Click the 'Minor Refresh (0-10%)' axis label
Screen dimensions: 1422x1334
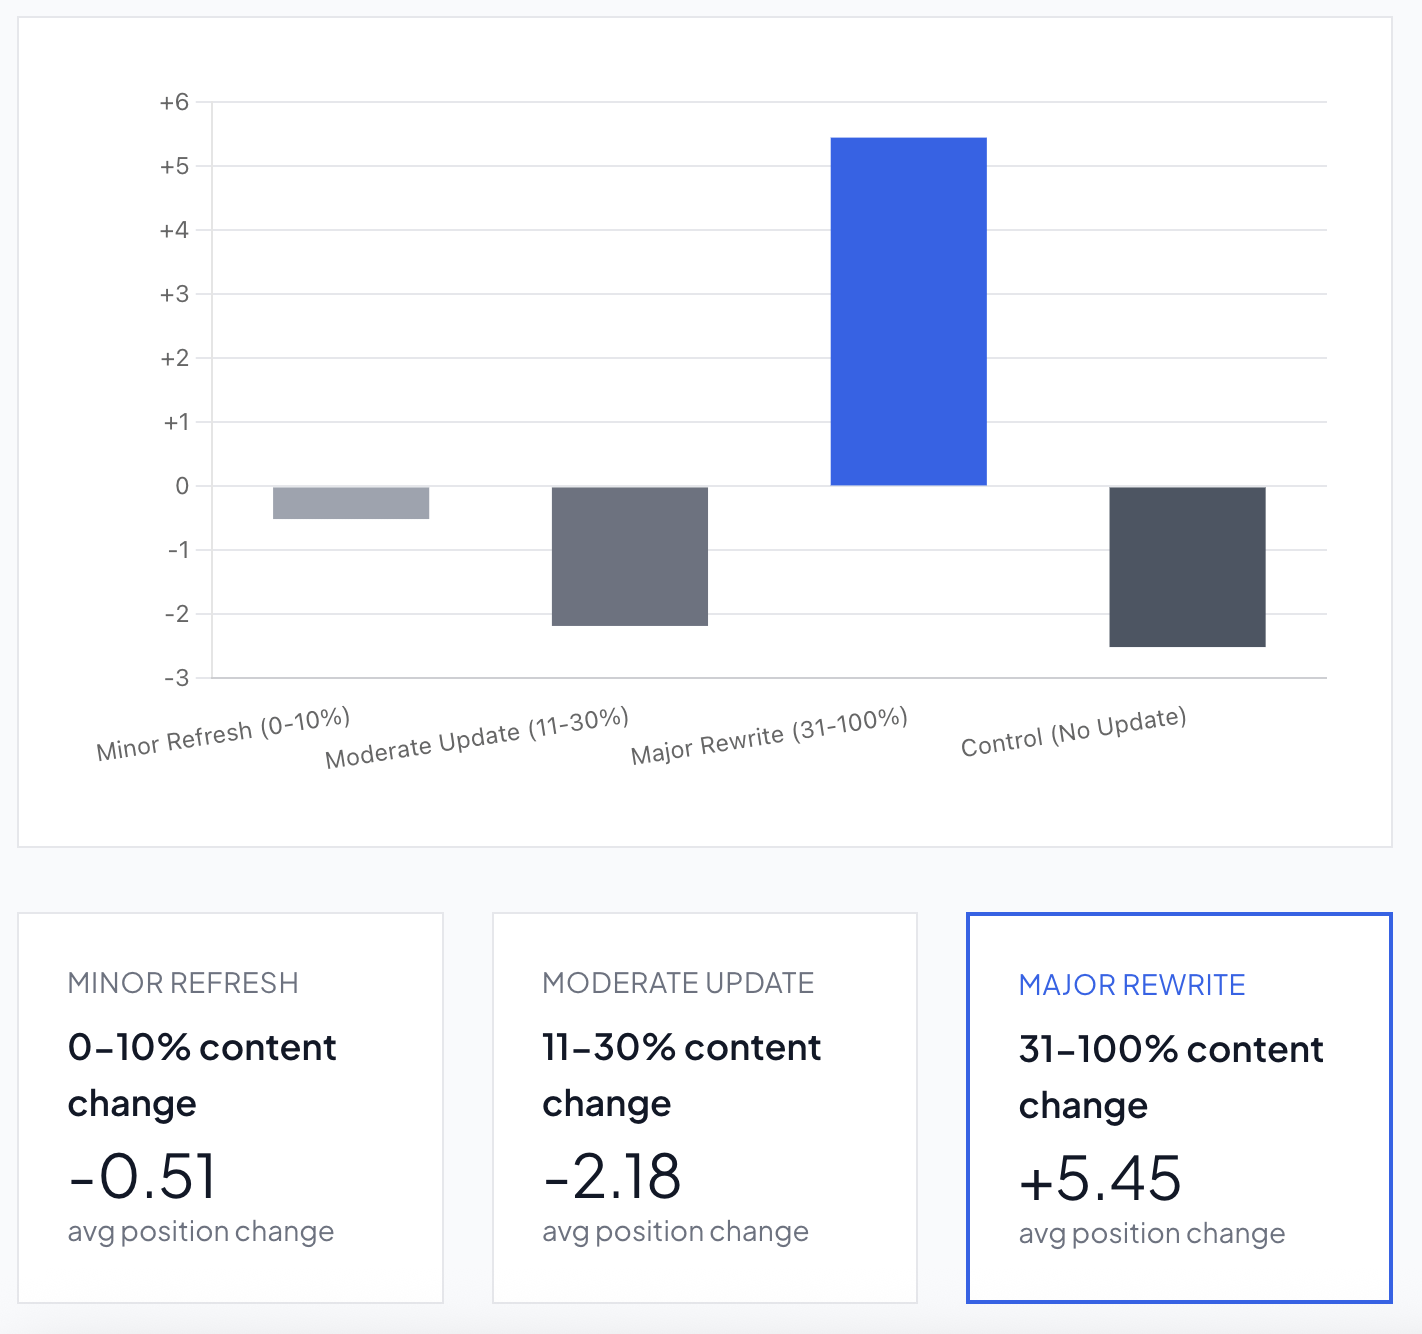pyautogui.click(x=223, y=735)
